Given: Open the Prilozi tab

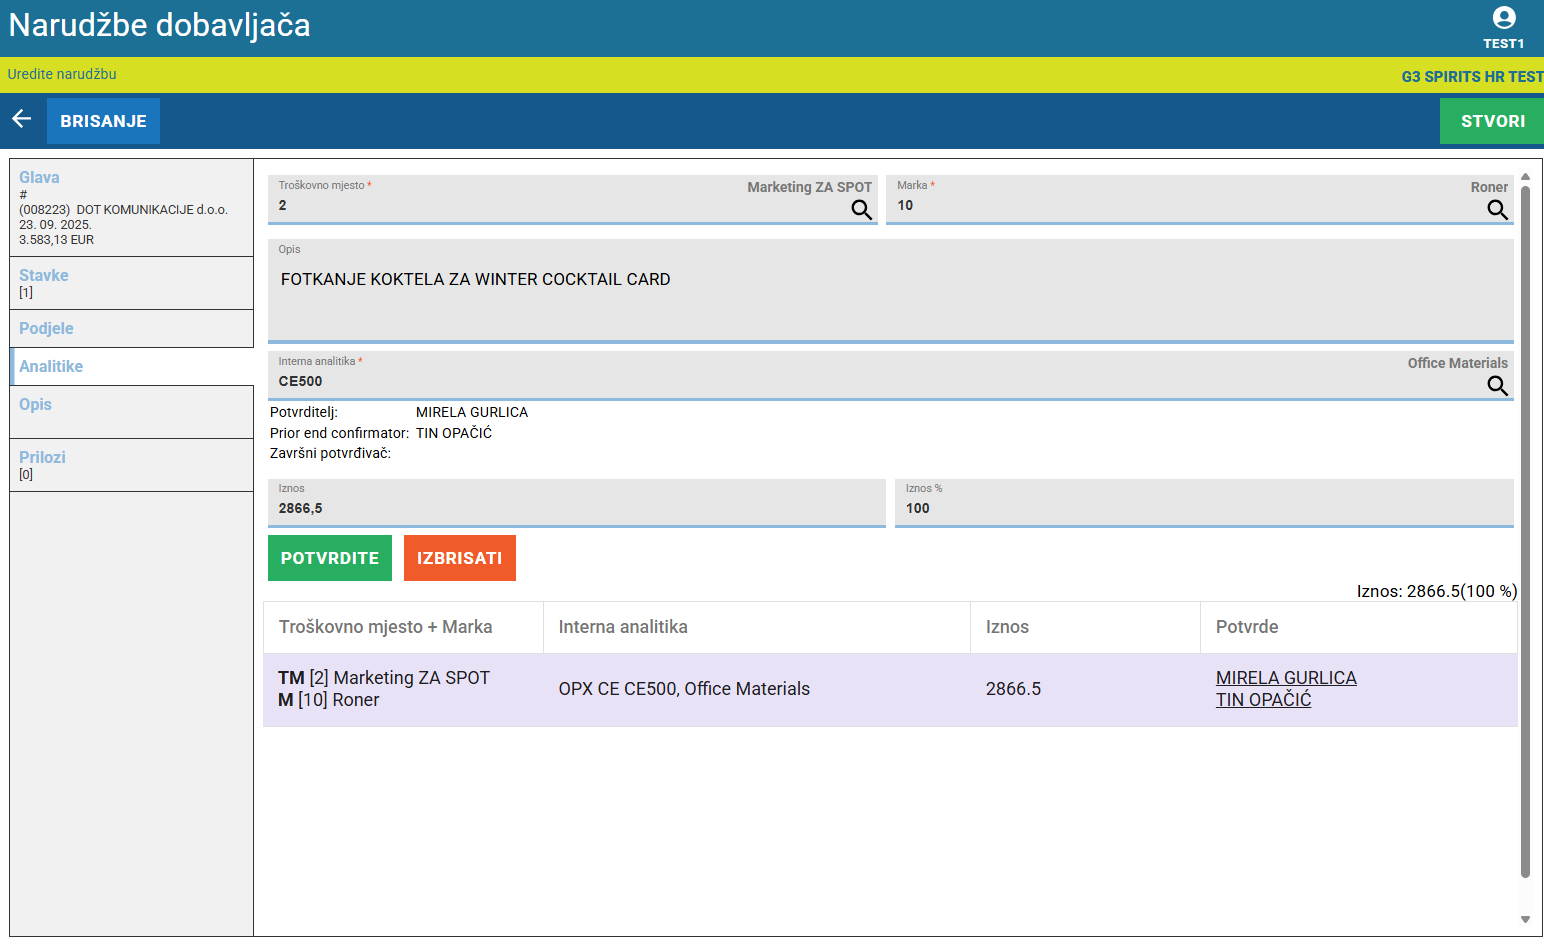Looking at the screenshot, I should pyautogui.click(x=42, y=458).
